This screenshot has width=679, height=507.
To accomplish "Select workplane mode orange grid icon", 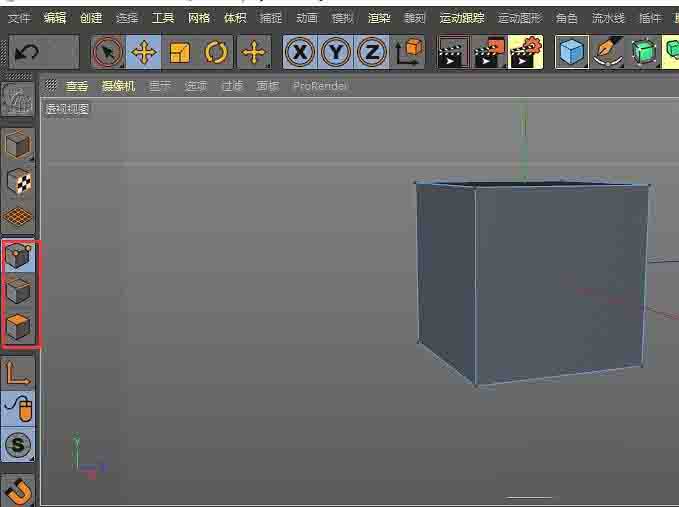I will [x=18, y=216].
